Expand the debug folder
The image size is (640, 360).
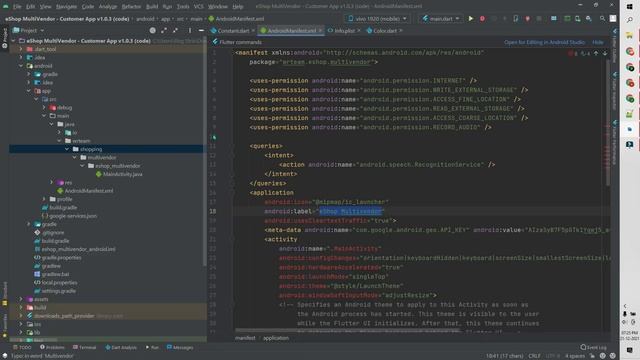click(x=44, y=107)
